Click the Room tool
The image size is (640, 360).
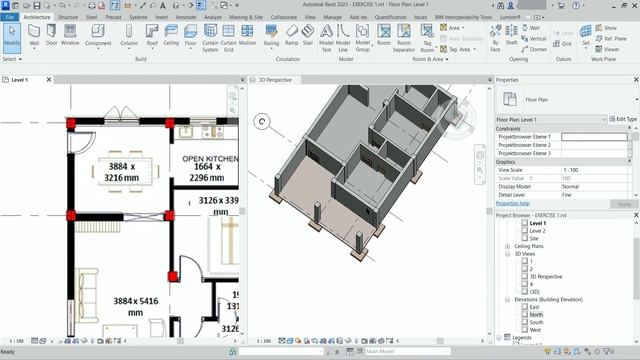click(x=384, y=35)
